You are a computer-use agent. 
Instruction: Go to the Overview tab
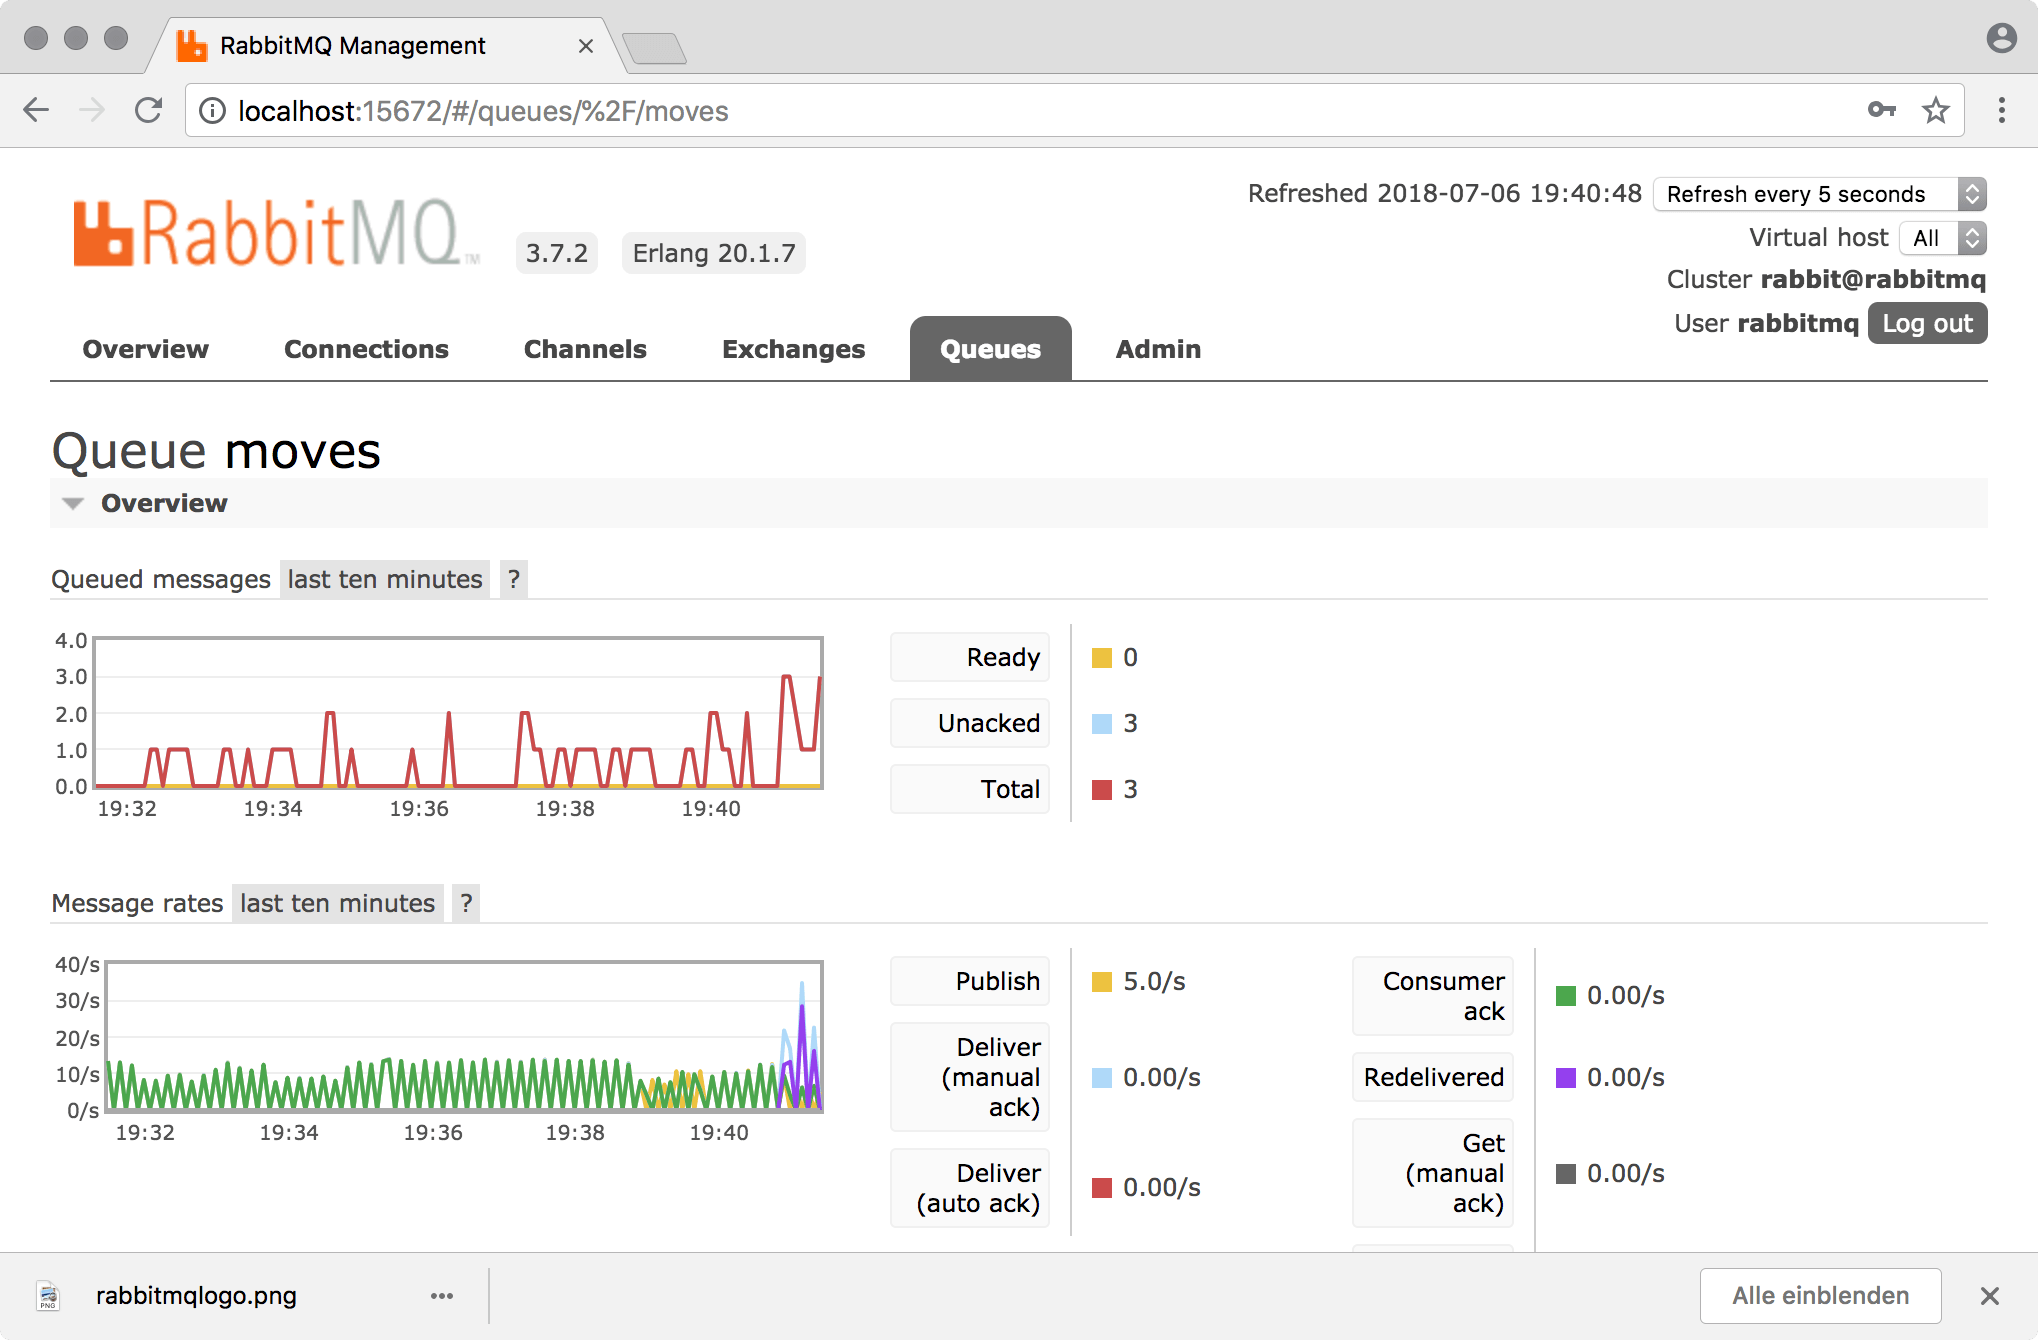(x=146, y=349)
